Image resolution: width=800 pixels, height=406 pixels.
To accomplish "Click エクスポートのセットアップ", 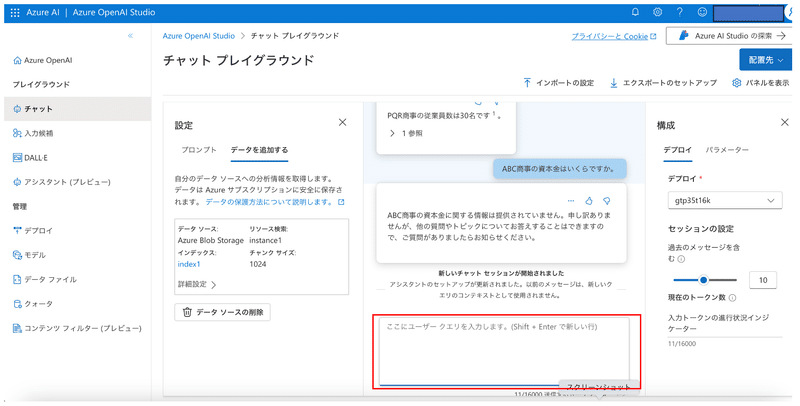I will [663, 83].
